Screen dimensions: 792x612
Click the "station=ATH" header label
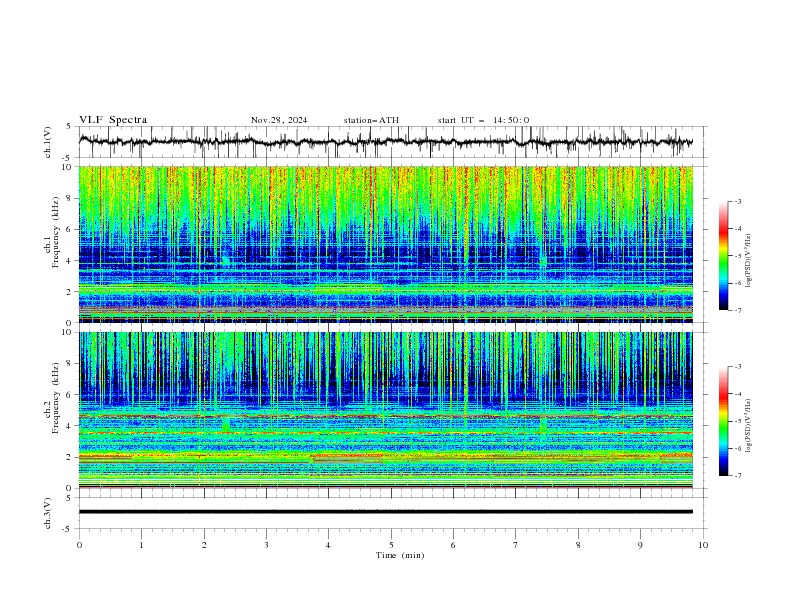[371, 120]
